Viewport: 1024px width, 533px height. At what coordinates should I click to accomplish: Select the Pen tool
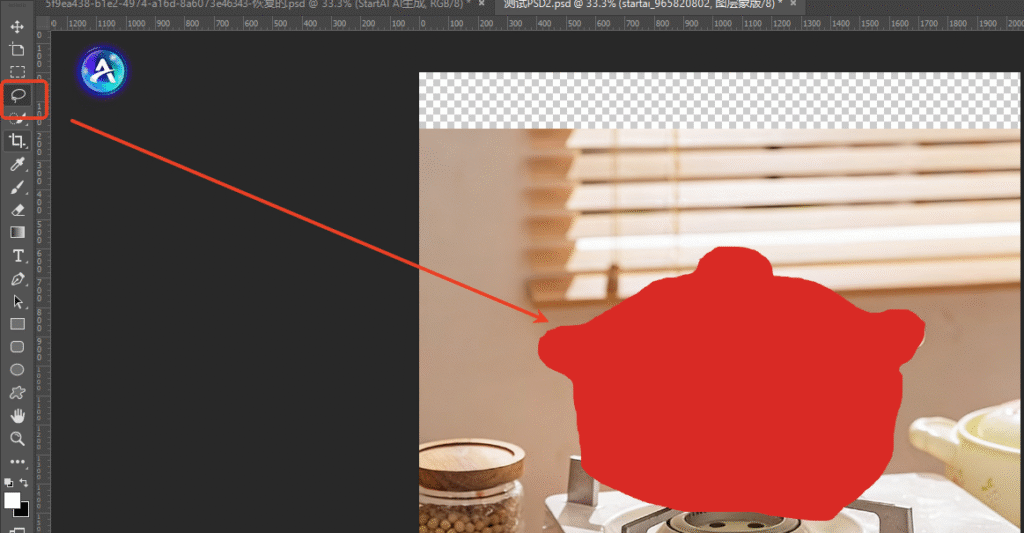tap(17, 279)
